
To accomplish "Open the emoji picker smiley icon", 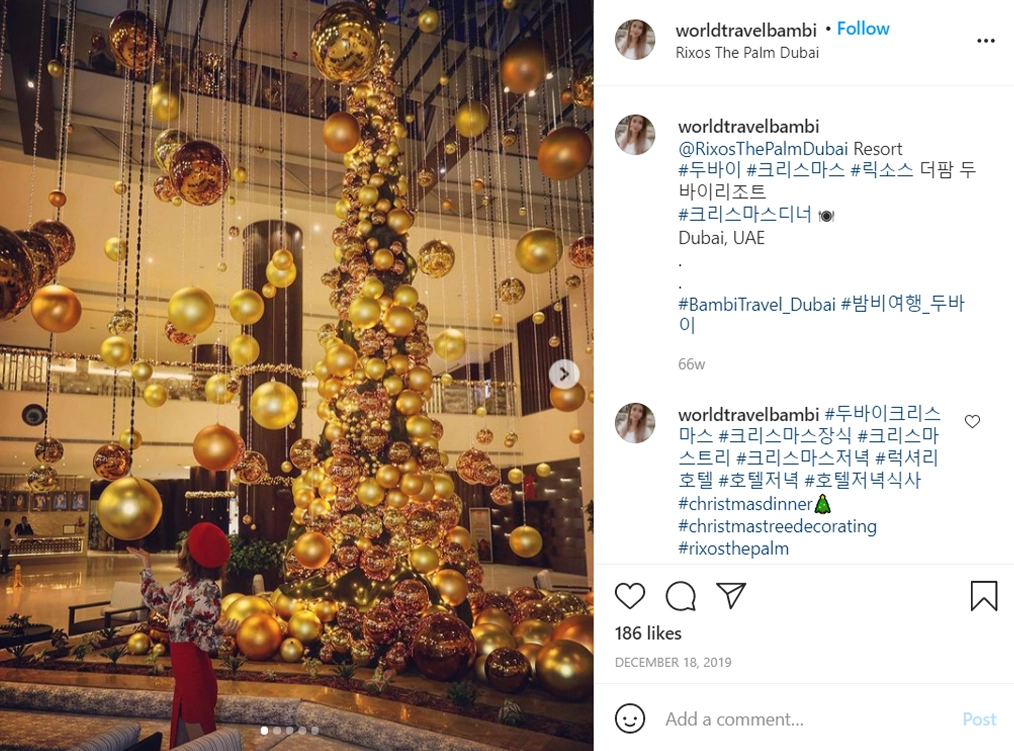I will tap(630, 719).
